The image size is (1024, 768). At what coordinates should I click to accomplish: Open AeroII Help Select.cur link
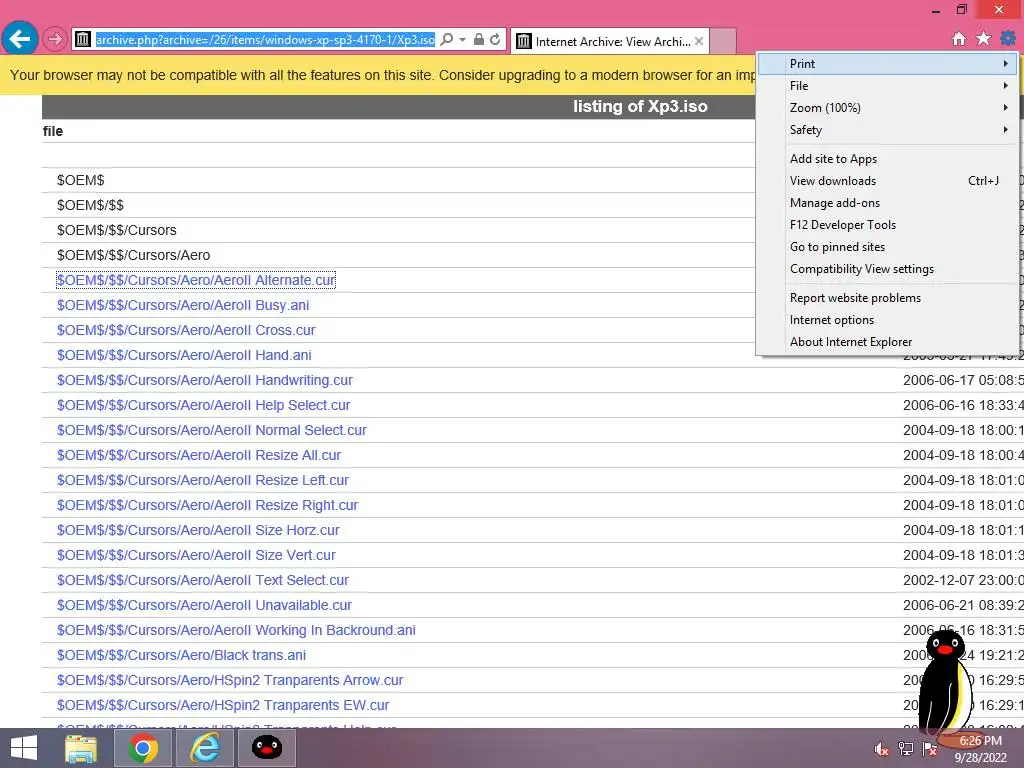(203, 406)
